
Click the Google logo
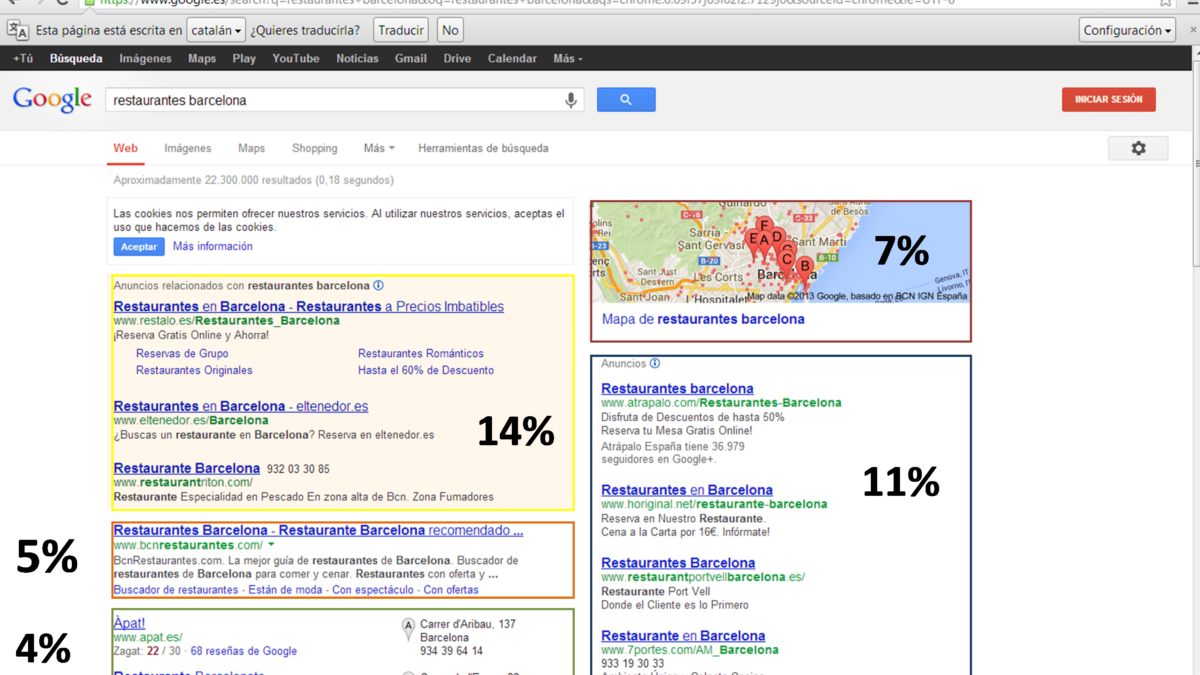pyautogui.click(x=52, y=100)
